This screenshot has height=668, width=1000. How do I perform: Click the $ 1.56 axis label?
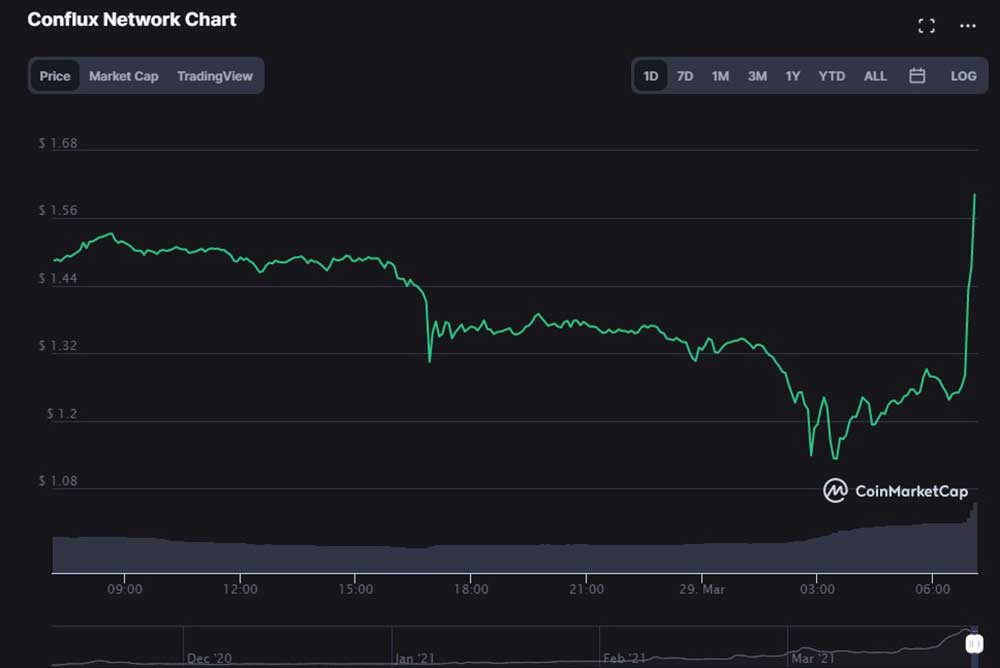[58, 211]
